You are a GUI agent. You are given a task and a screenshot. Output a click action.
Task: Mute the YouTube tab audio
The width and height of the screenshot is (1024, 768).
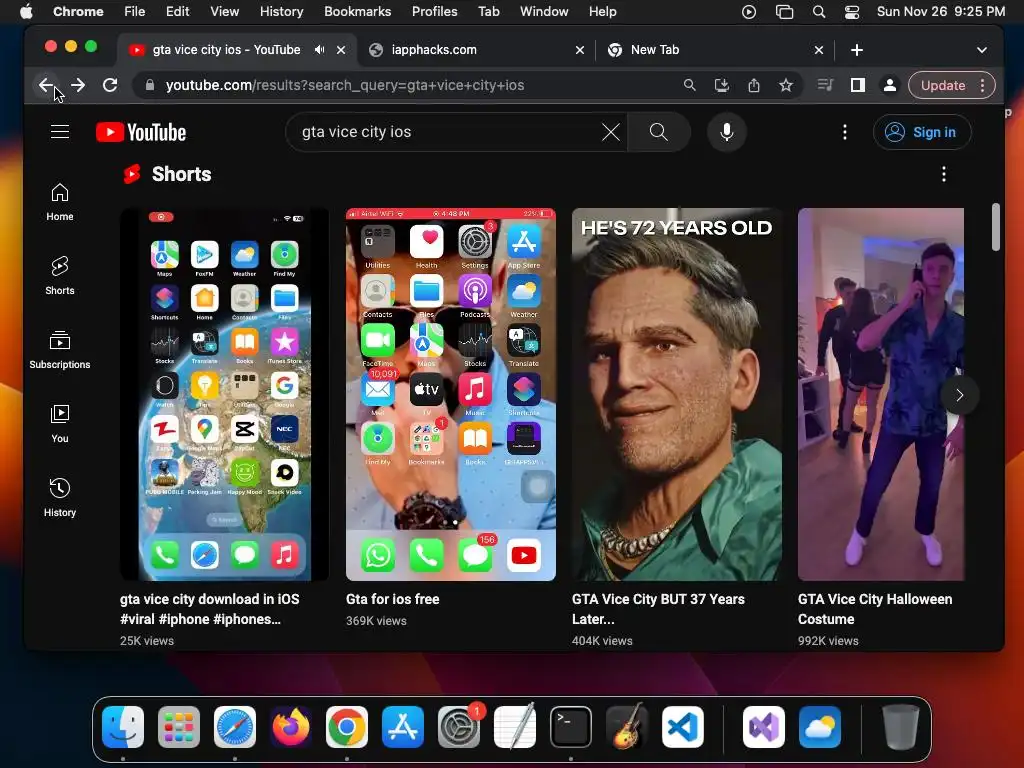(319, 50)
